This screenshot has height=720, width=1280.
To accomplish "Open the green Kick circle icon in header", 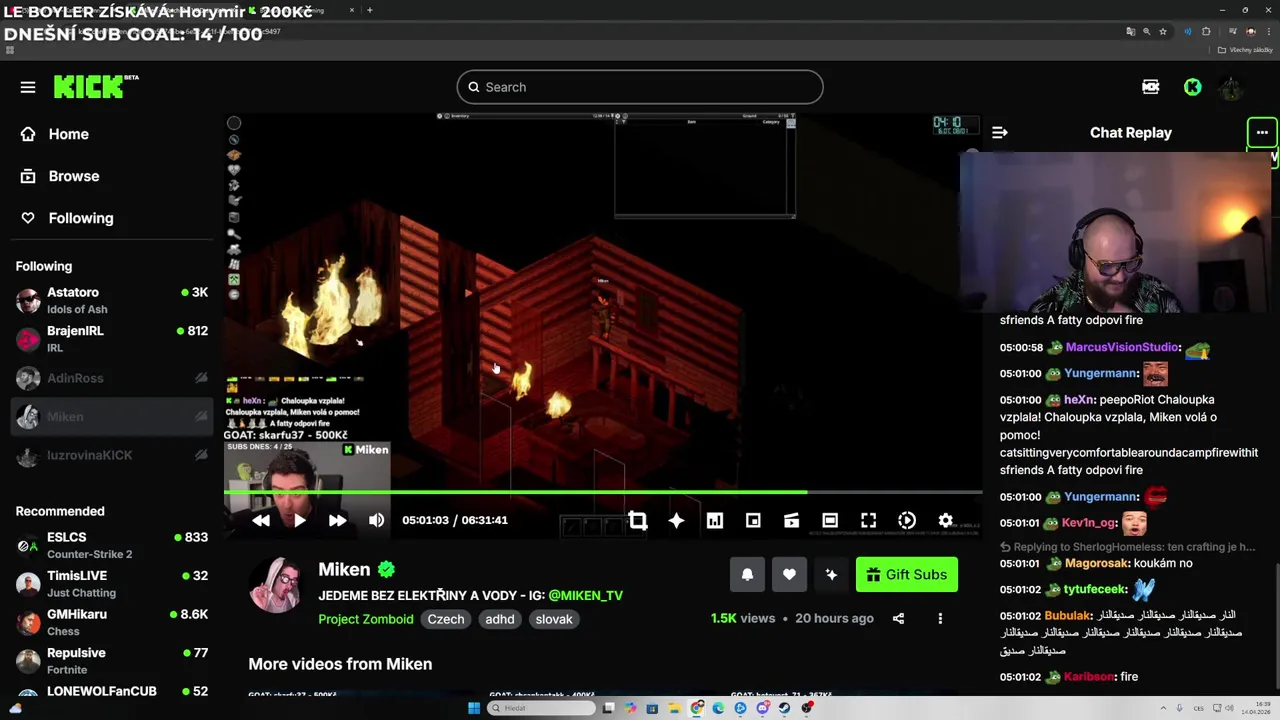I will 1192,87.
